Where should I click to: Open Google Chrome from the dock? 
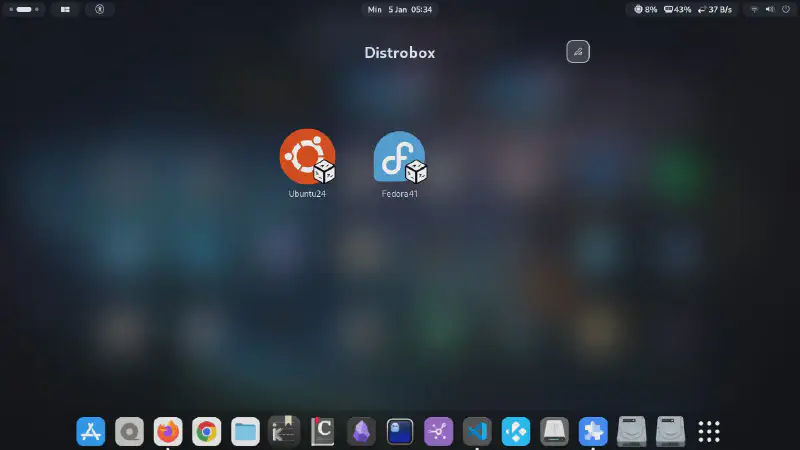(207, 431)
